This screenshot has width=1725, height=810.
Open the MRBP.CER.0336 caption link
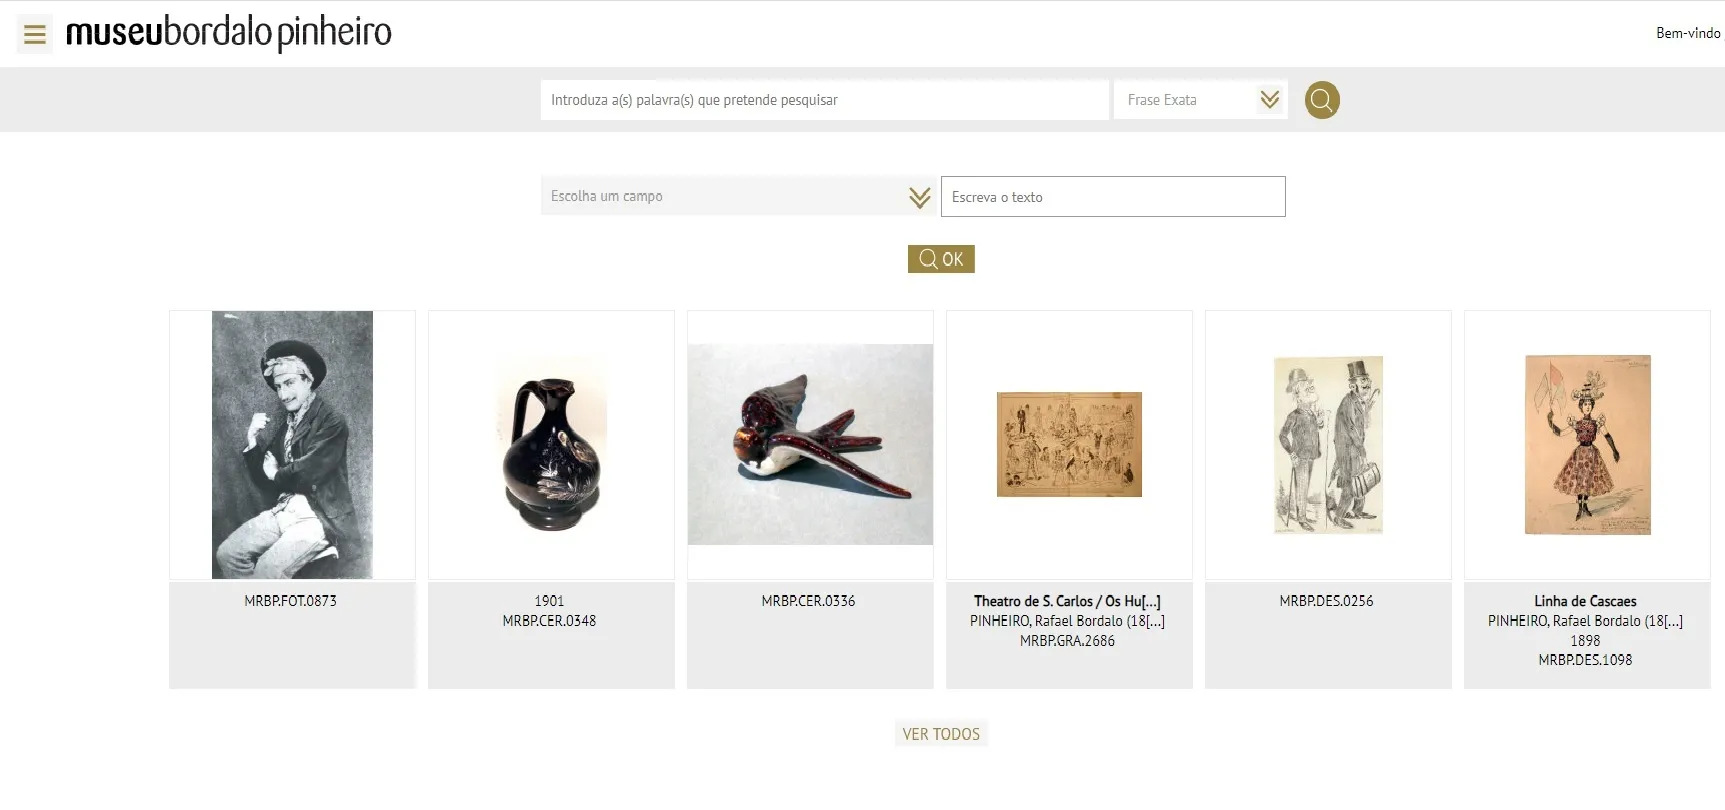(808, 601)
